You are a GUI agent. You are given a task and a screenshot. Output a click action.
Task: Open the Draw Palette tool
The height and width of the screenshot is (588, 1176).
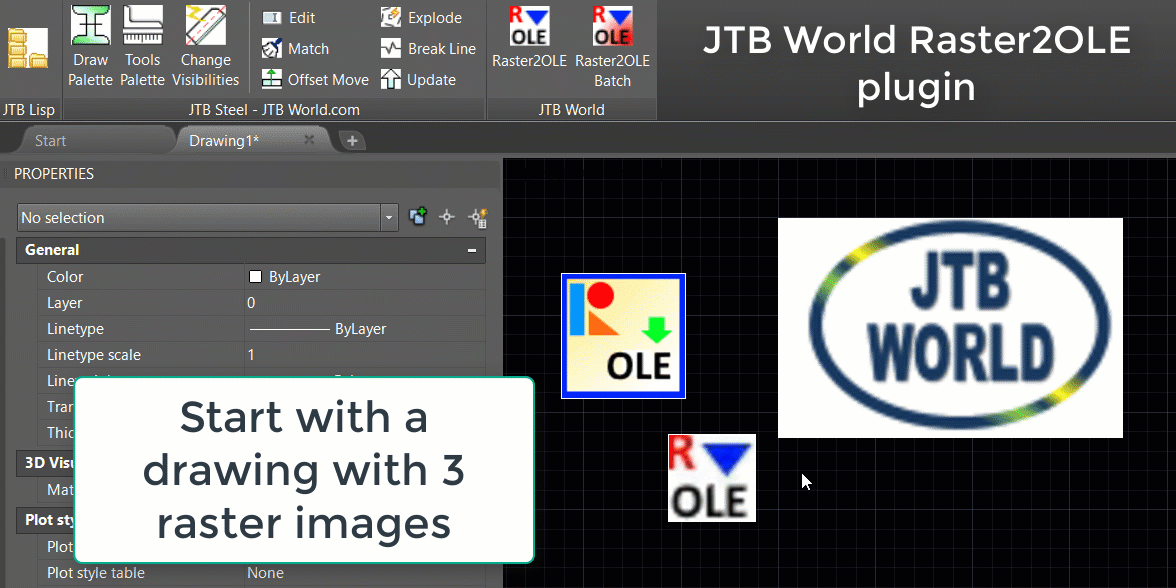coord(91,45)
